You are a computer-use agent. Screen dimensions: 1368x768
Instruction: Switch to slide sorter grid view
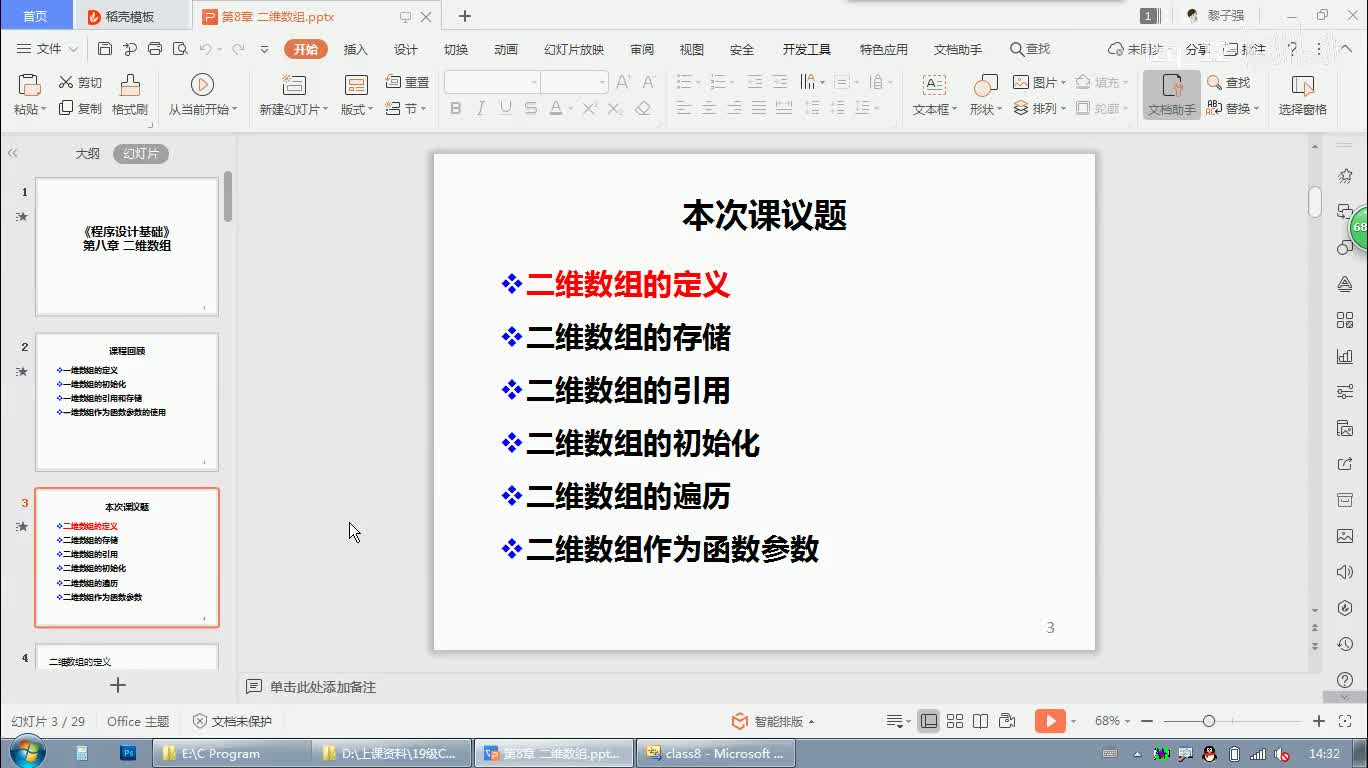pos(955,721)
